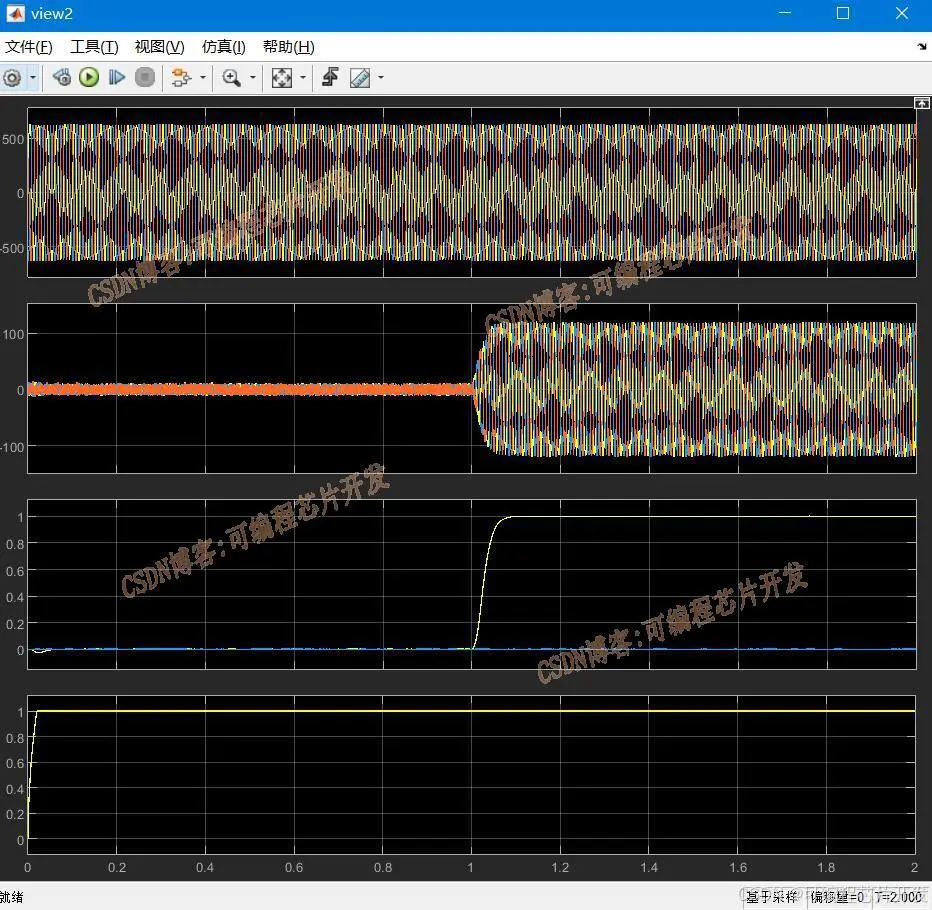This screenshot has width=932, height=910.
Task: Expand dropdown arrow next to measurements icon
Action: [381, 78]
